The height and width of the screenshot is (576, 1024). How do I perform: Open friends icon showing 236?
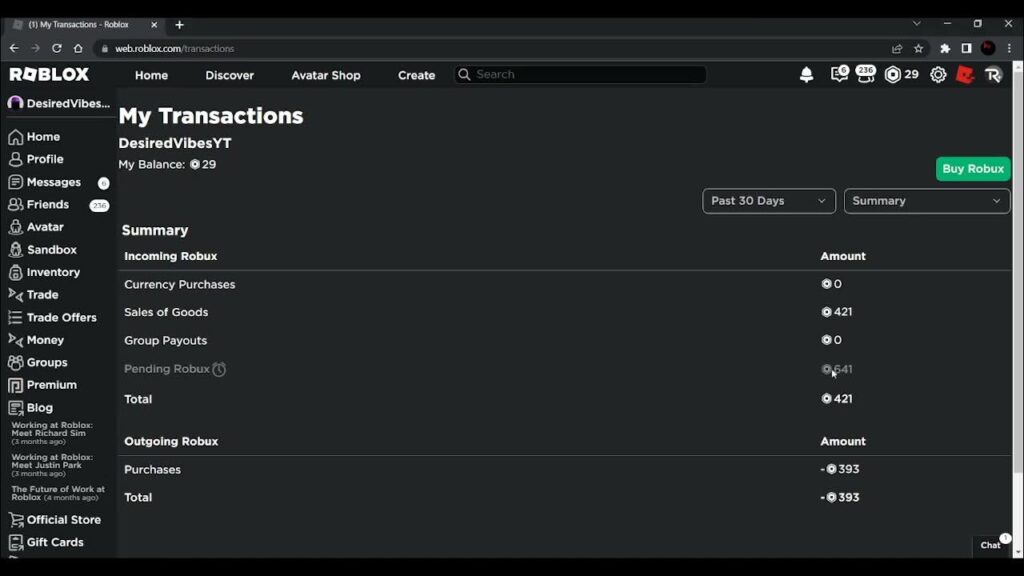(865, 74)
